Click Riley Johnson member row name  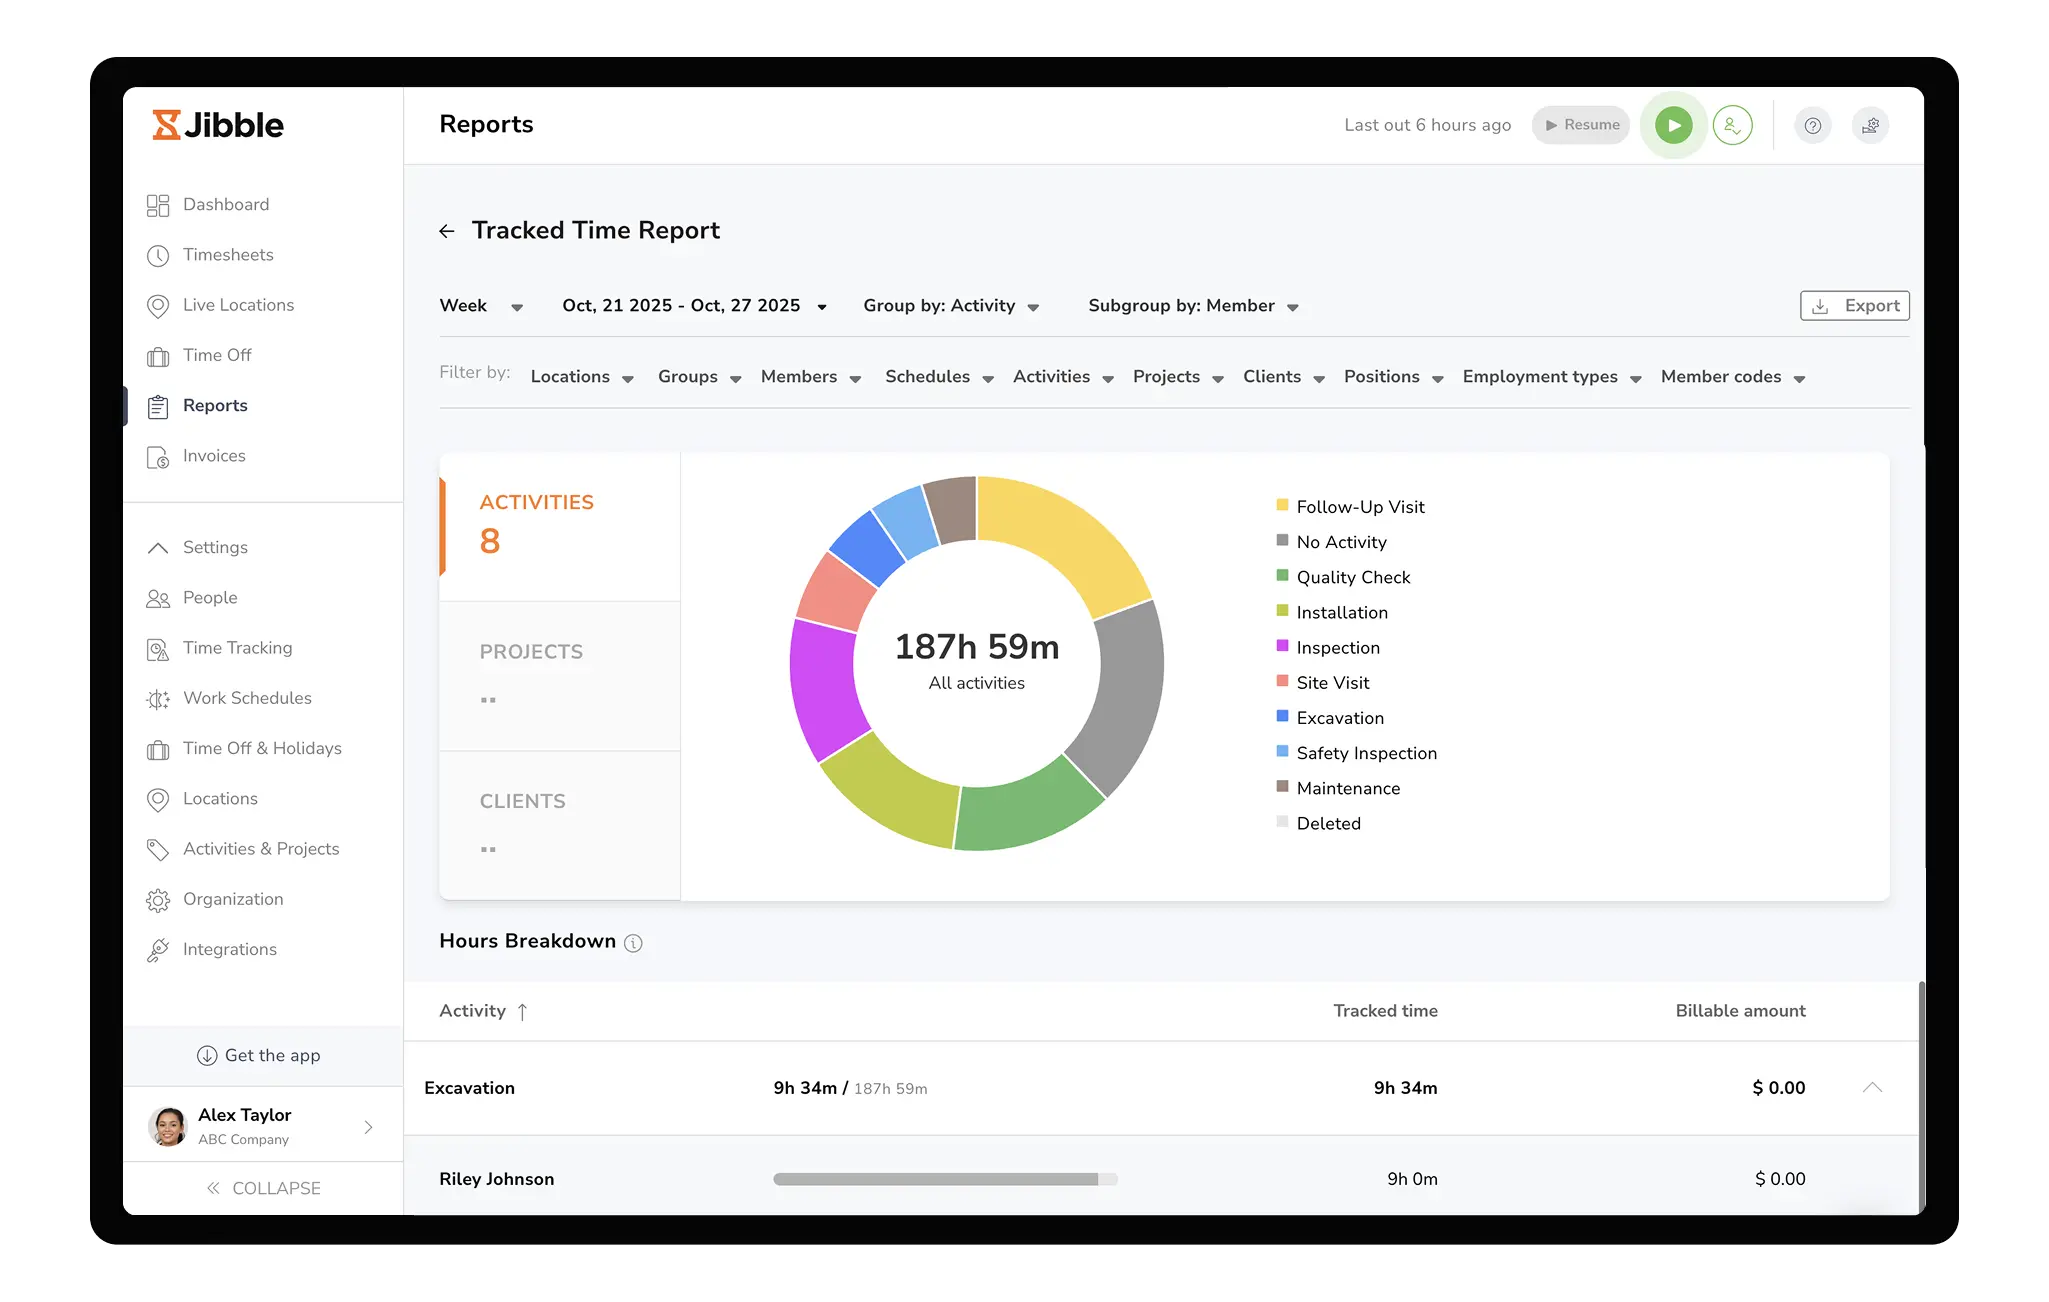pos(496,1180)
